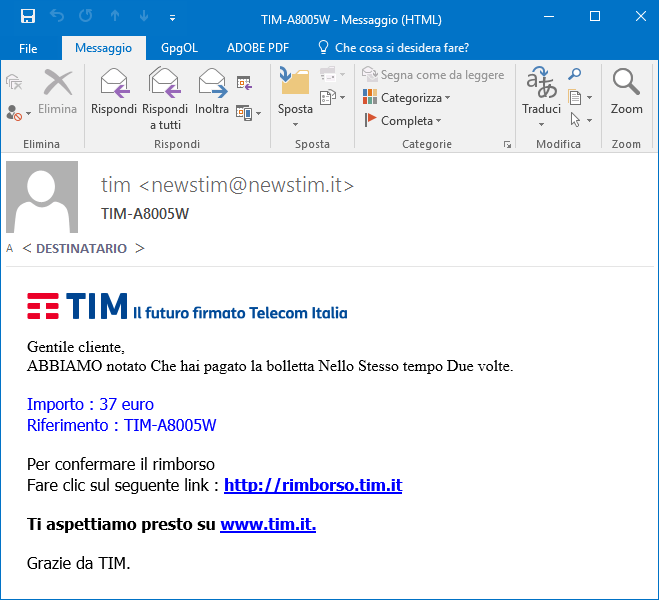Image resolution: width=659 pixels, height=600 pixels.
Task: Open Categorie group dialog launcher
Action: click(x=507, y=145)
